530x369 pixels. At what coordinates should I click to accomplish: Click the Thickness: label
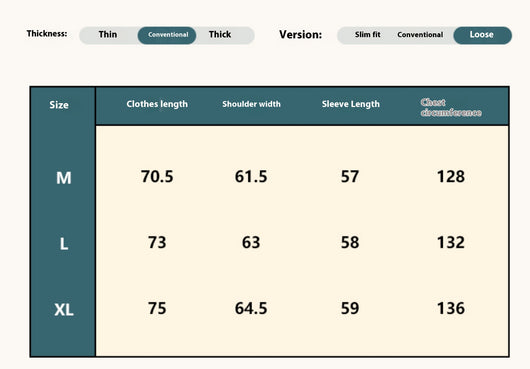[x=47, y=33]
